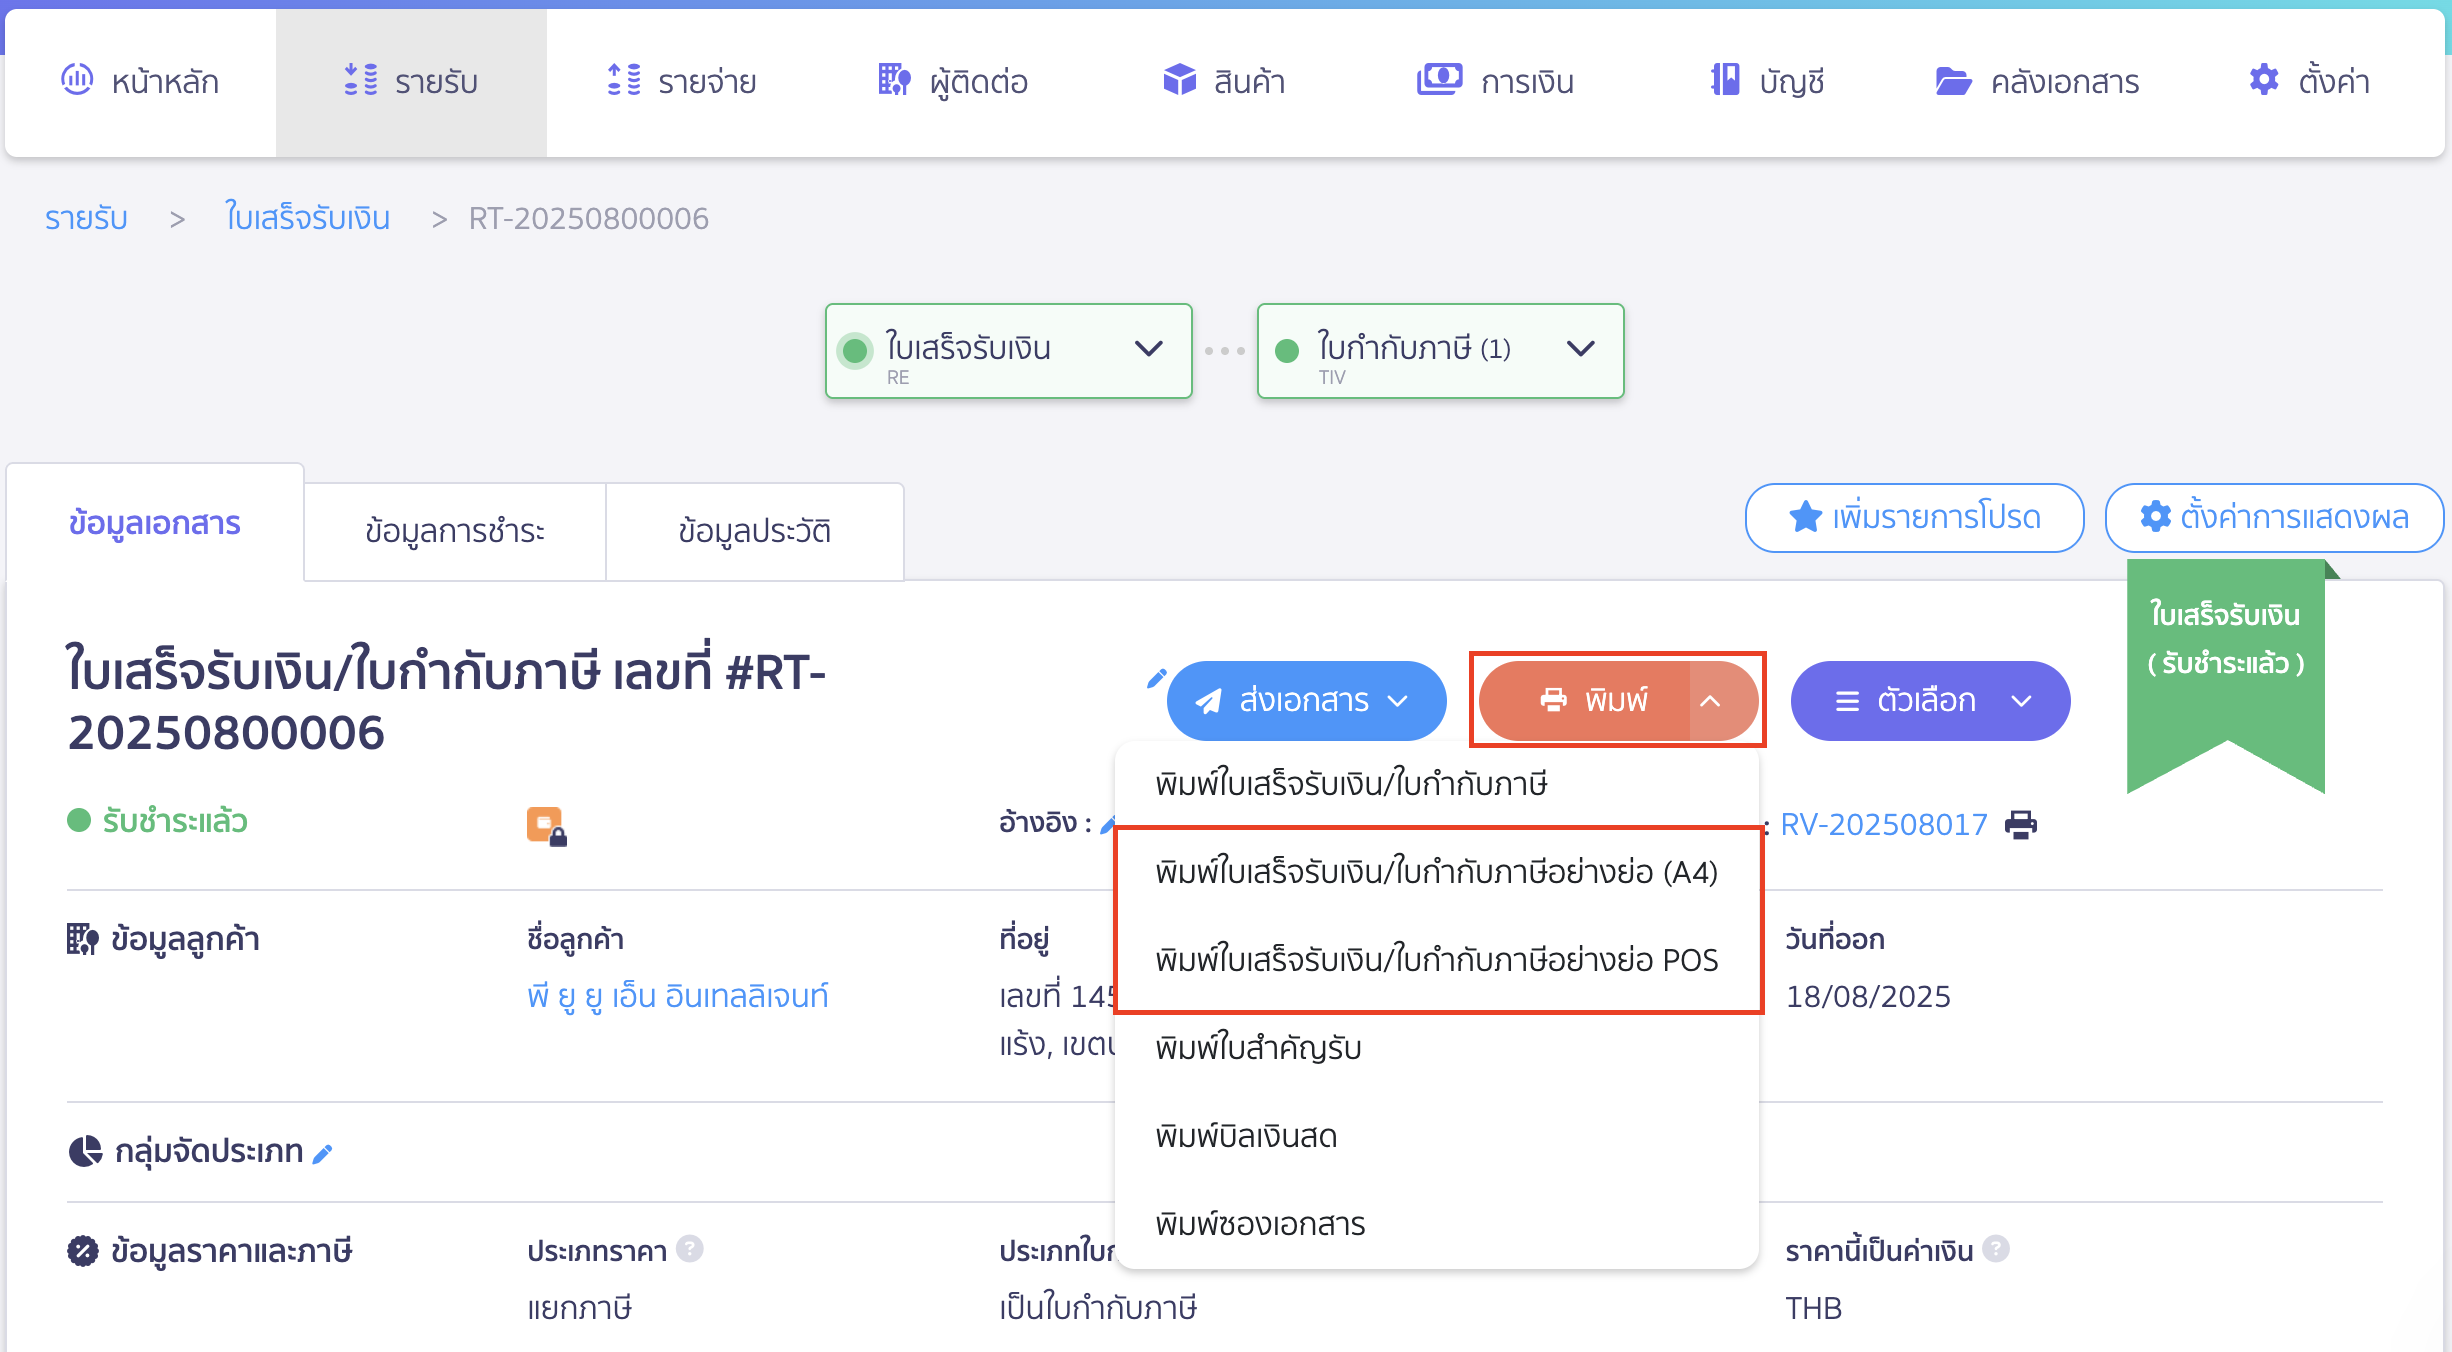Click the pencil edit icon beside document title
2452x1352 pixels.
pos(1156,679)
